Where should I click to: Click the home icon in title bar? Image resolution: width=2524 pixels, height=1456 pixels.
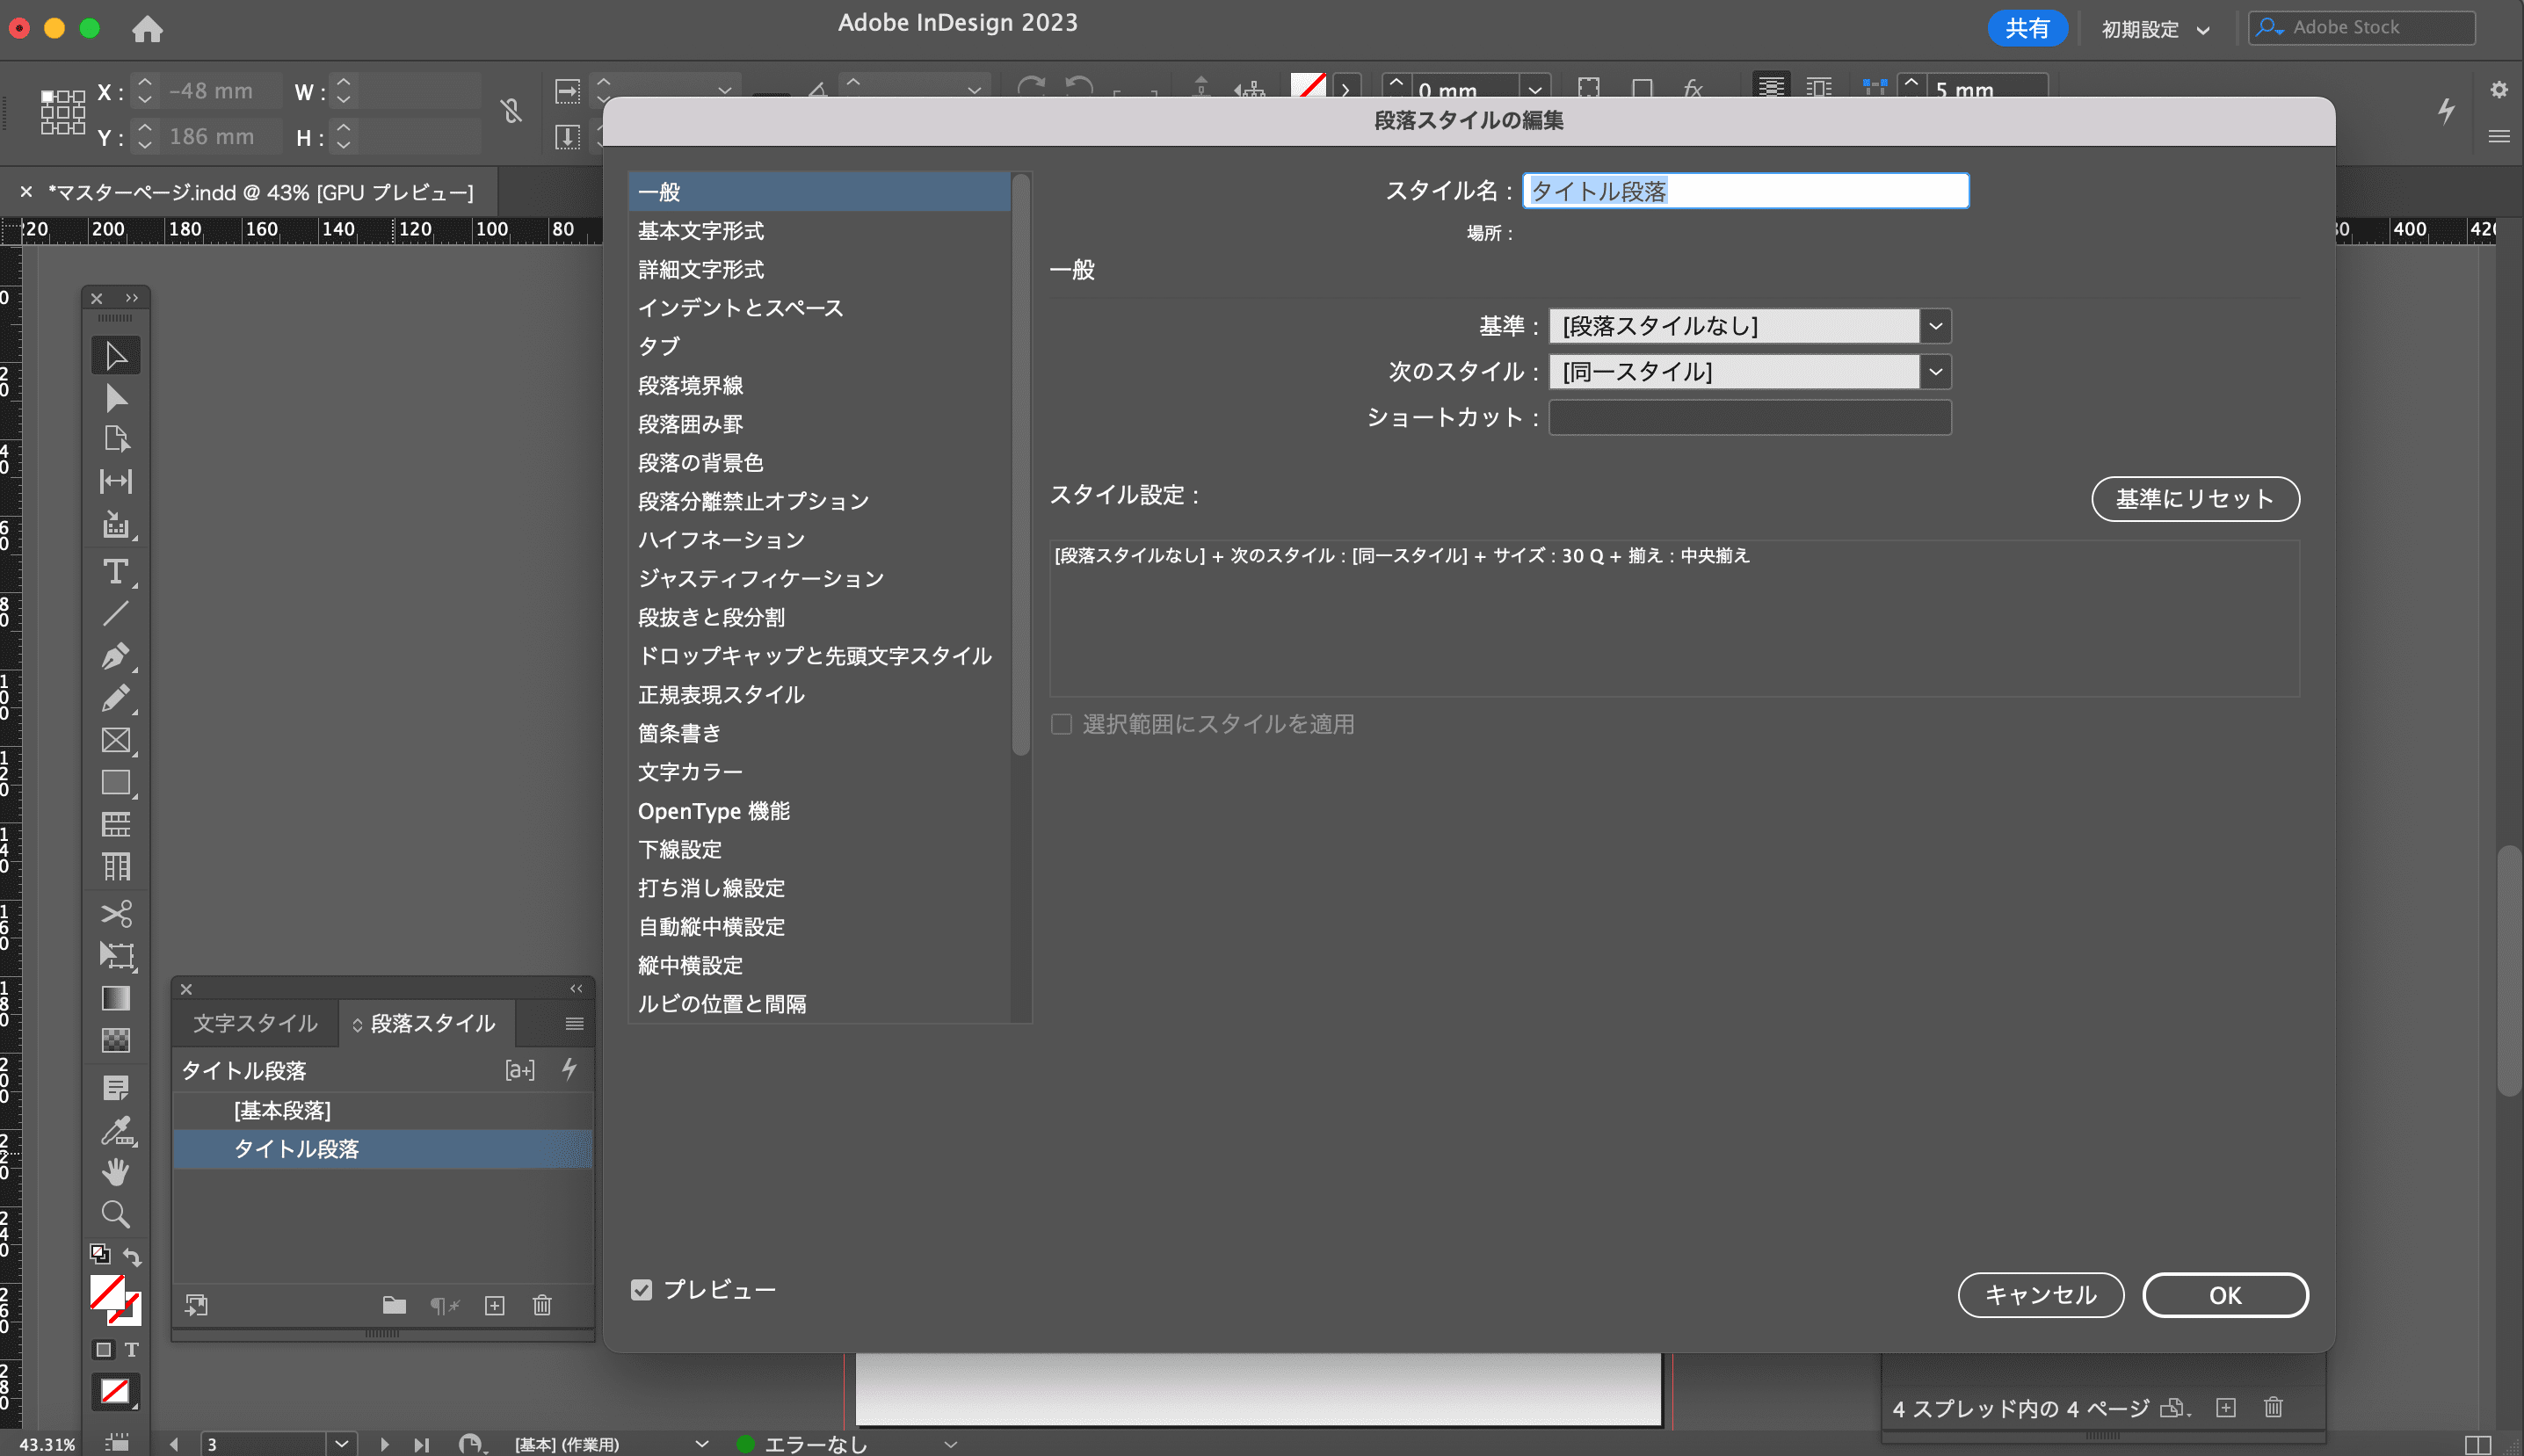pyautogui.click(x=147, y=28)
